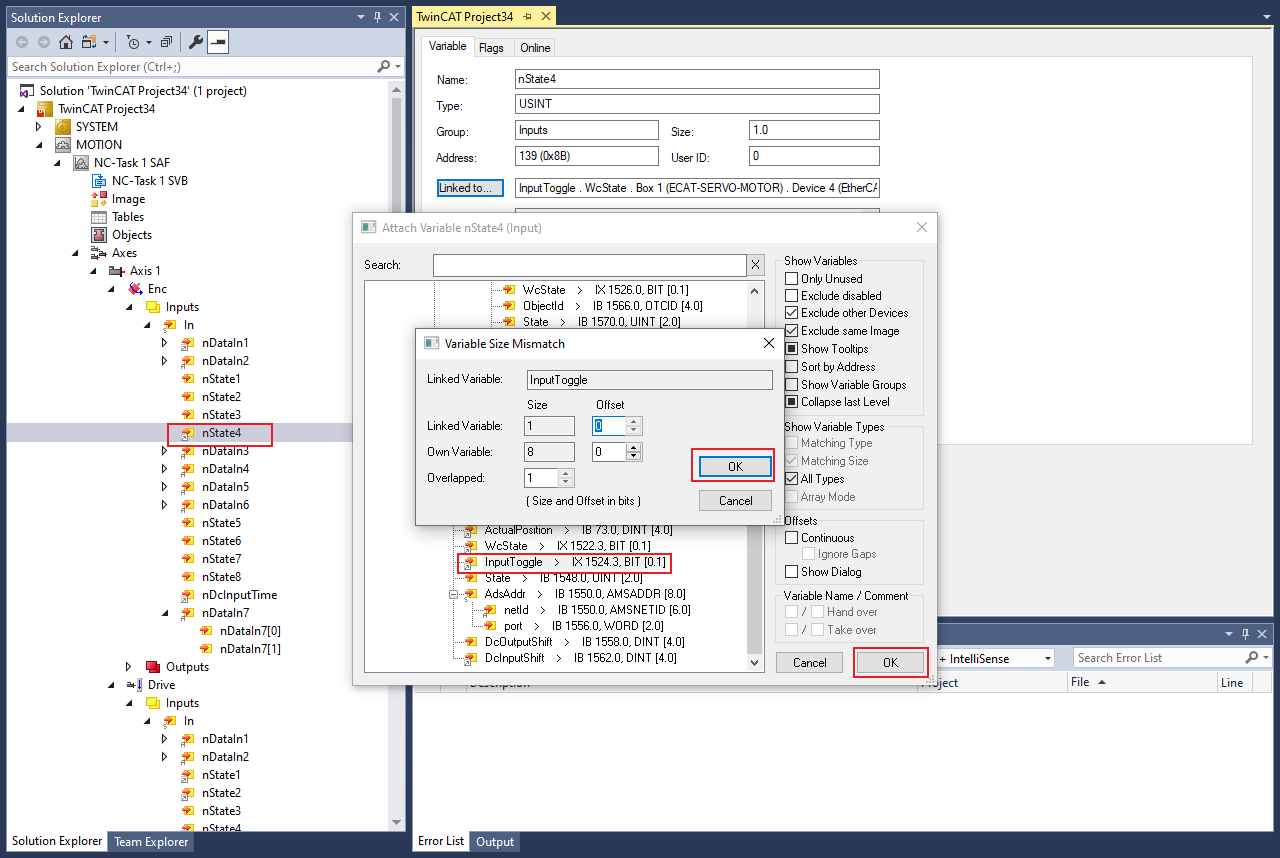The height and width of the screenshot is (858, 1280).
Task: Toggle the Preview Selected Items icon
Action: [217, 42]
